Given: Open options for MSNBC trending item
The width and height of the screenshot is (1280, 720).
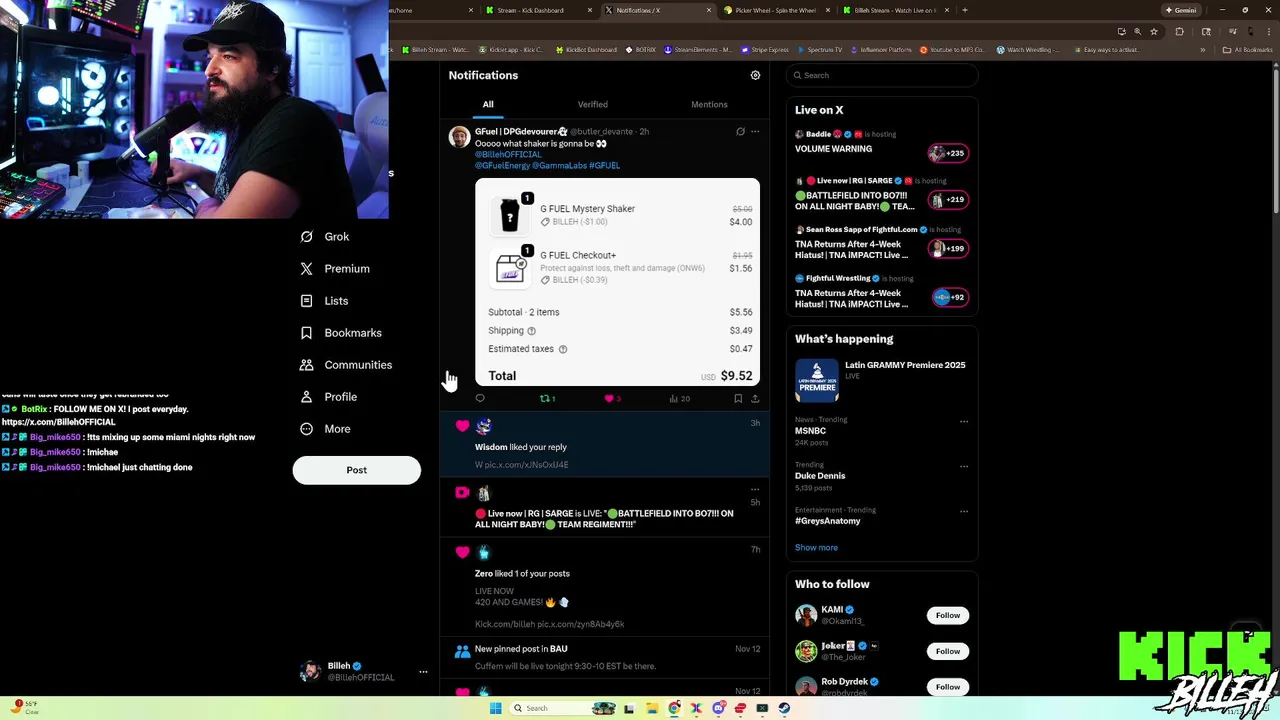Looking at the screenshot, I should [964, 421].
